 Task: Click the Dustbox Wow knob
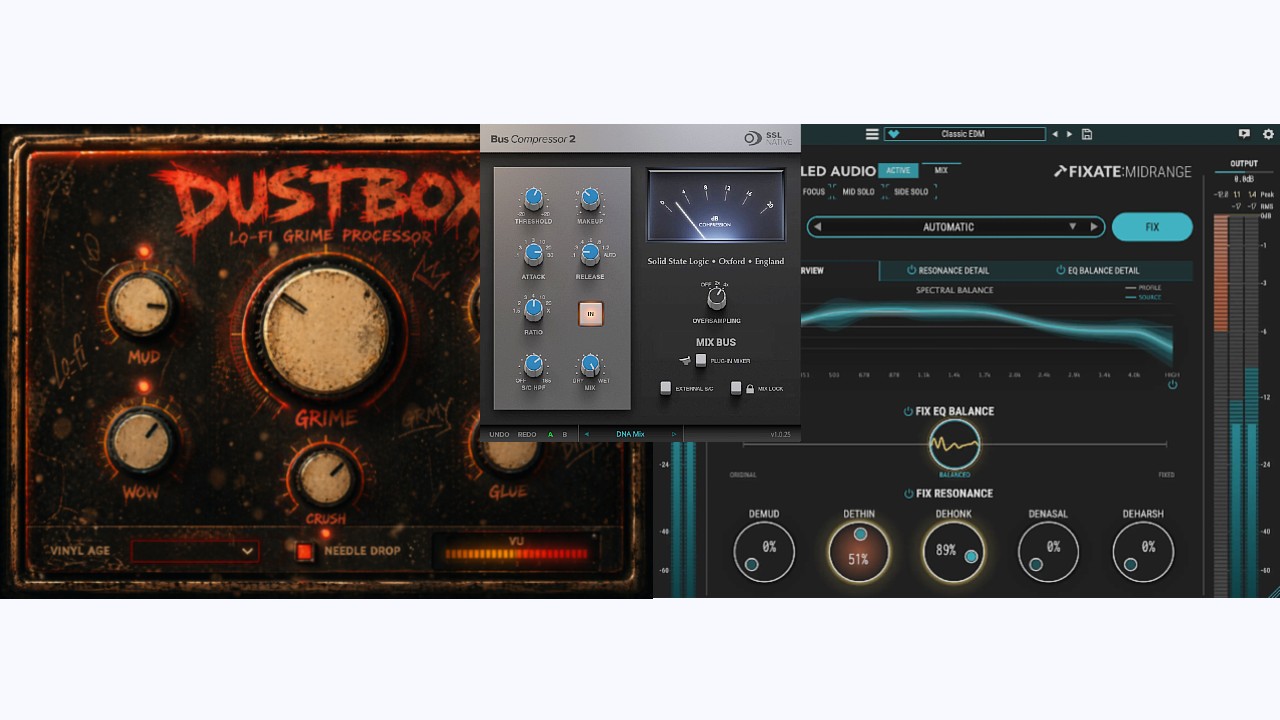pos(142,440)
